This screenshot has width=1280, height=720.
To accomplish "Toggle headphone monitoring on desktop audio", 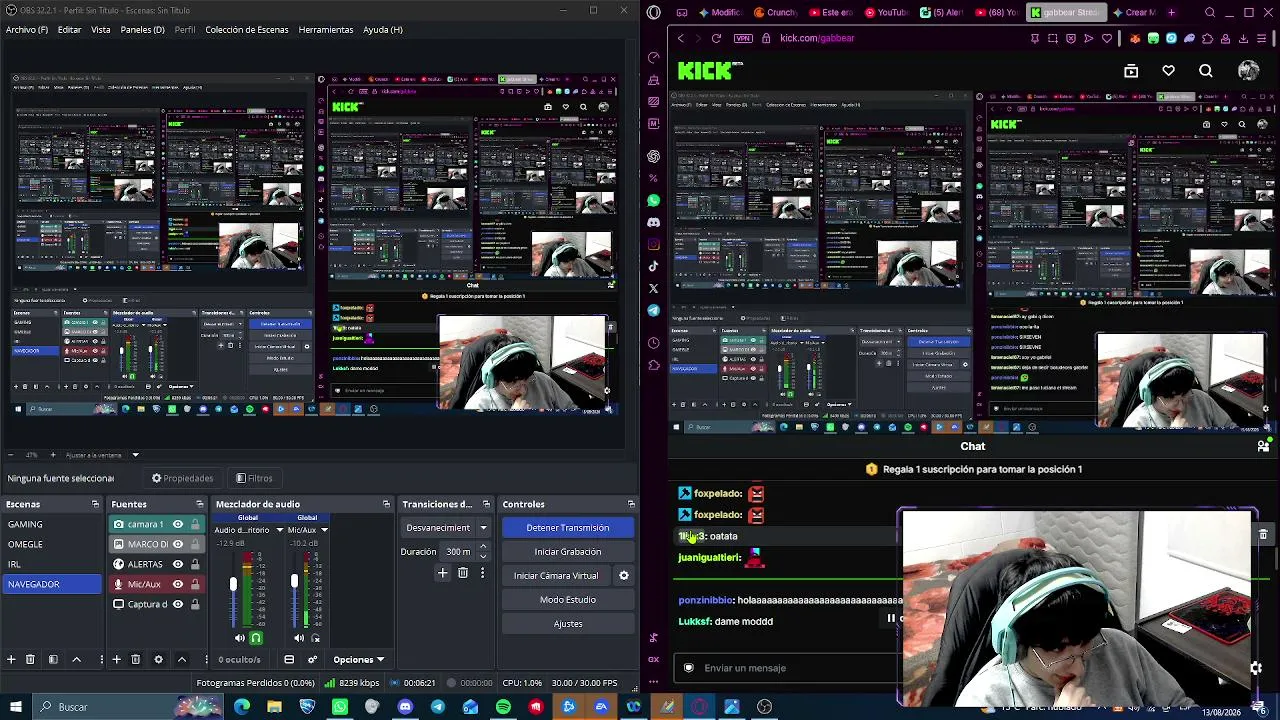I will click(x=256, y=638).
